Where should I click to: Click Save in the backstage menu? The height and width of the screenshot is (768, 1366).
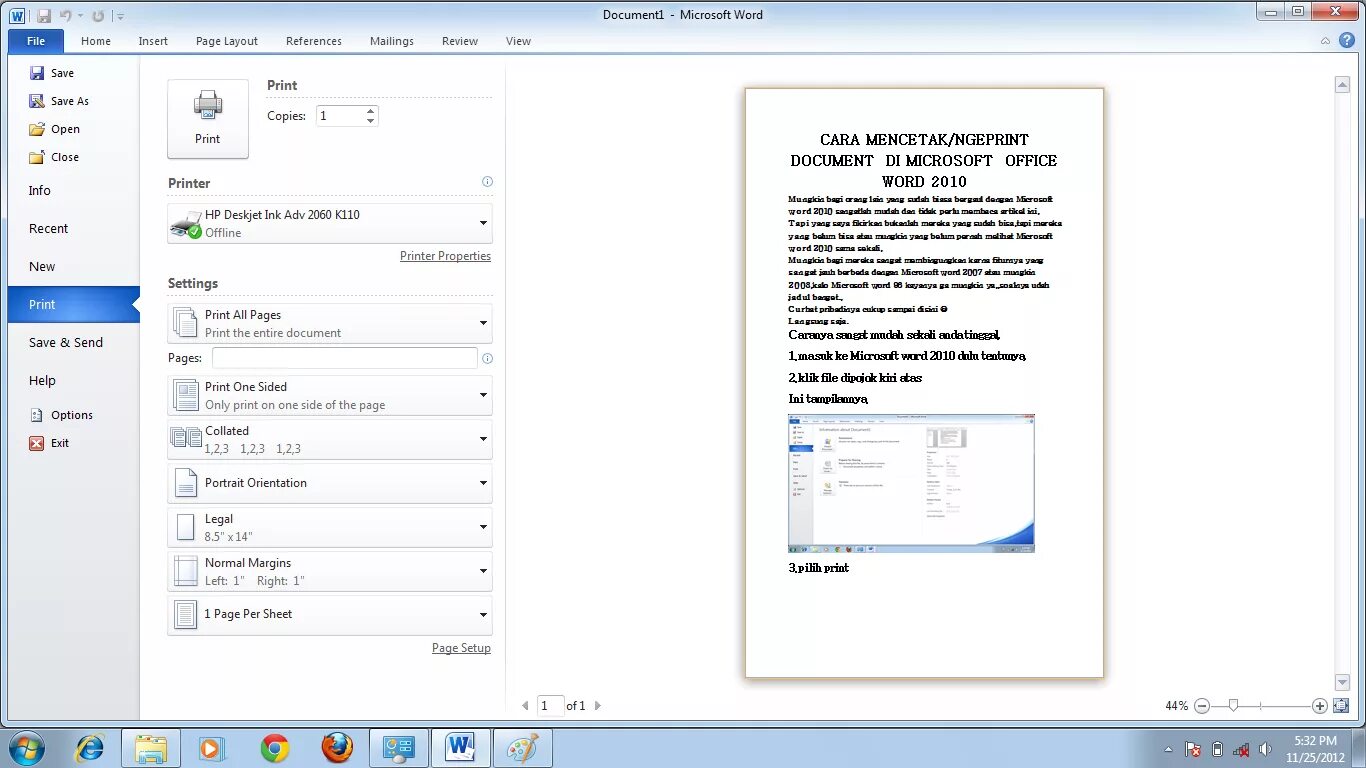[52, 73]
